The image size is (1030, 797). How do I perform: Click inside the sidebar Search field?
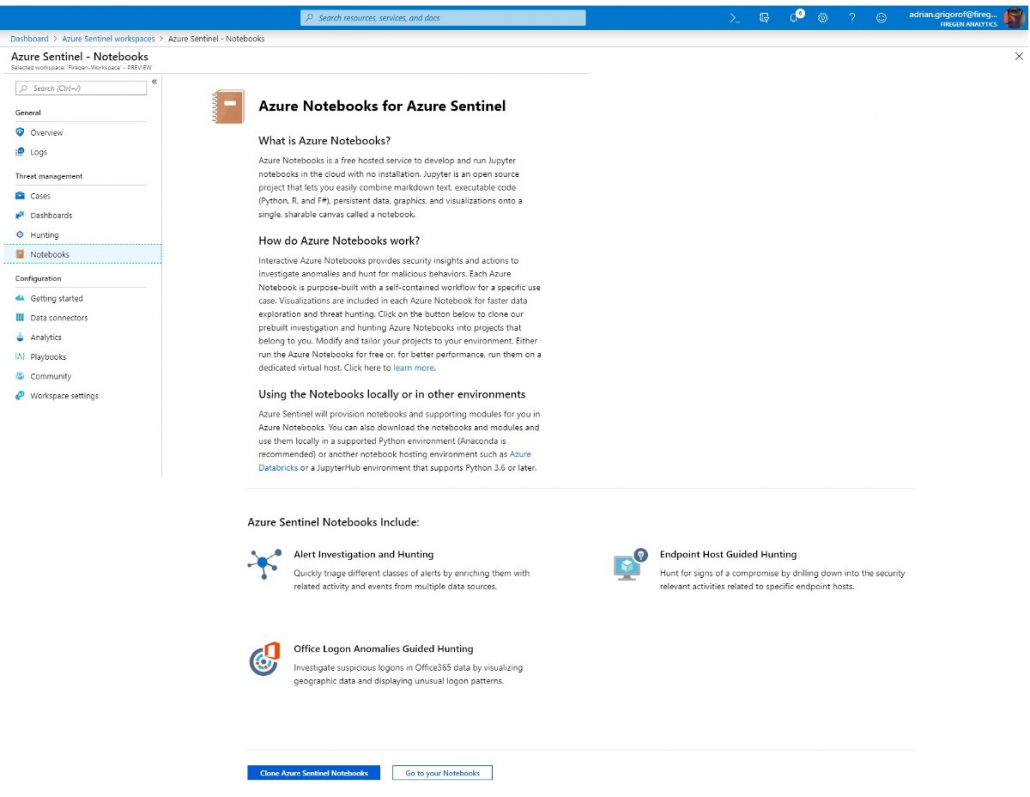point(80,88)
